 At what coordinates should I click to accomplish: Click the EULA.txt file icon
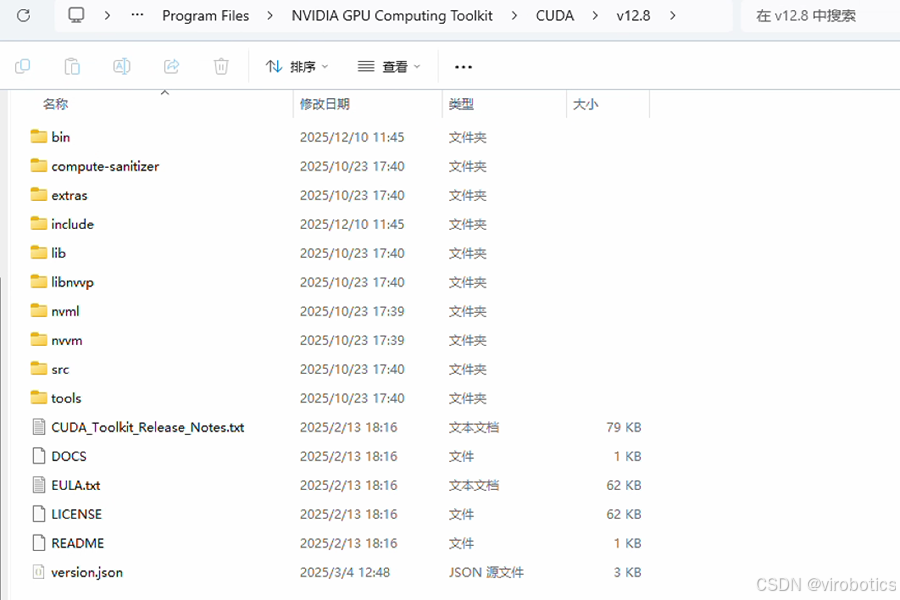(x=38, y=485)
